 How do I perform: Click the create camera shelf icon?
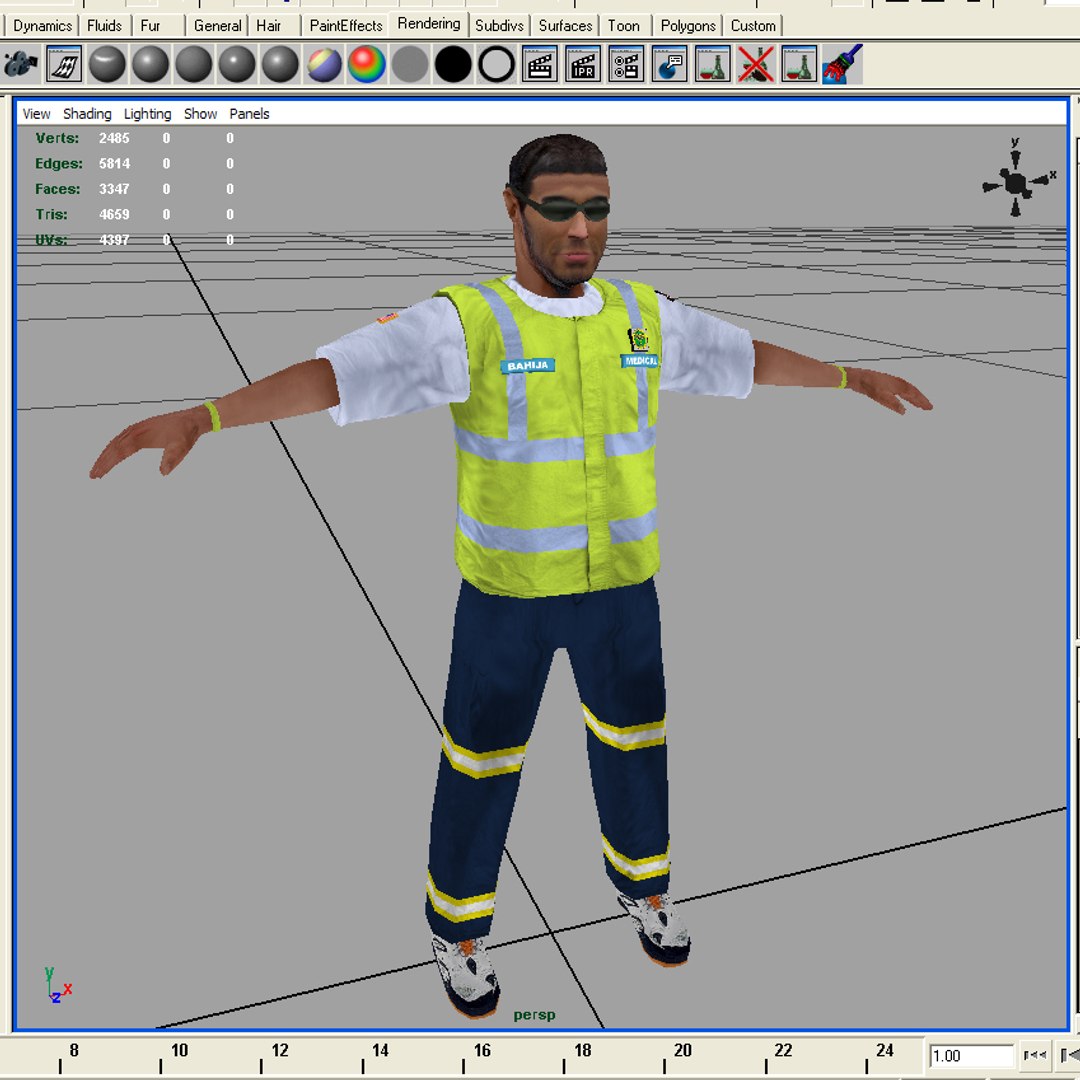[x=21, y=65]
